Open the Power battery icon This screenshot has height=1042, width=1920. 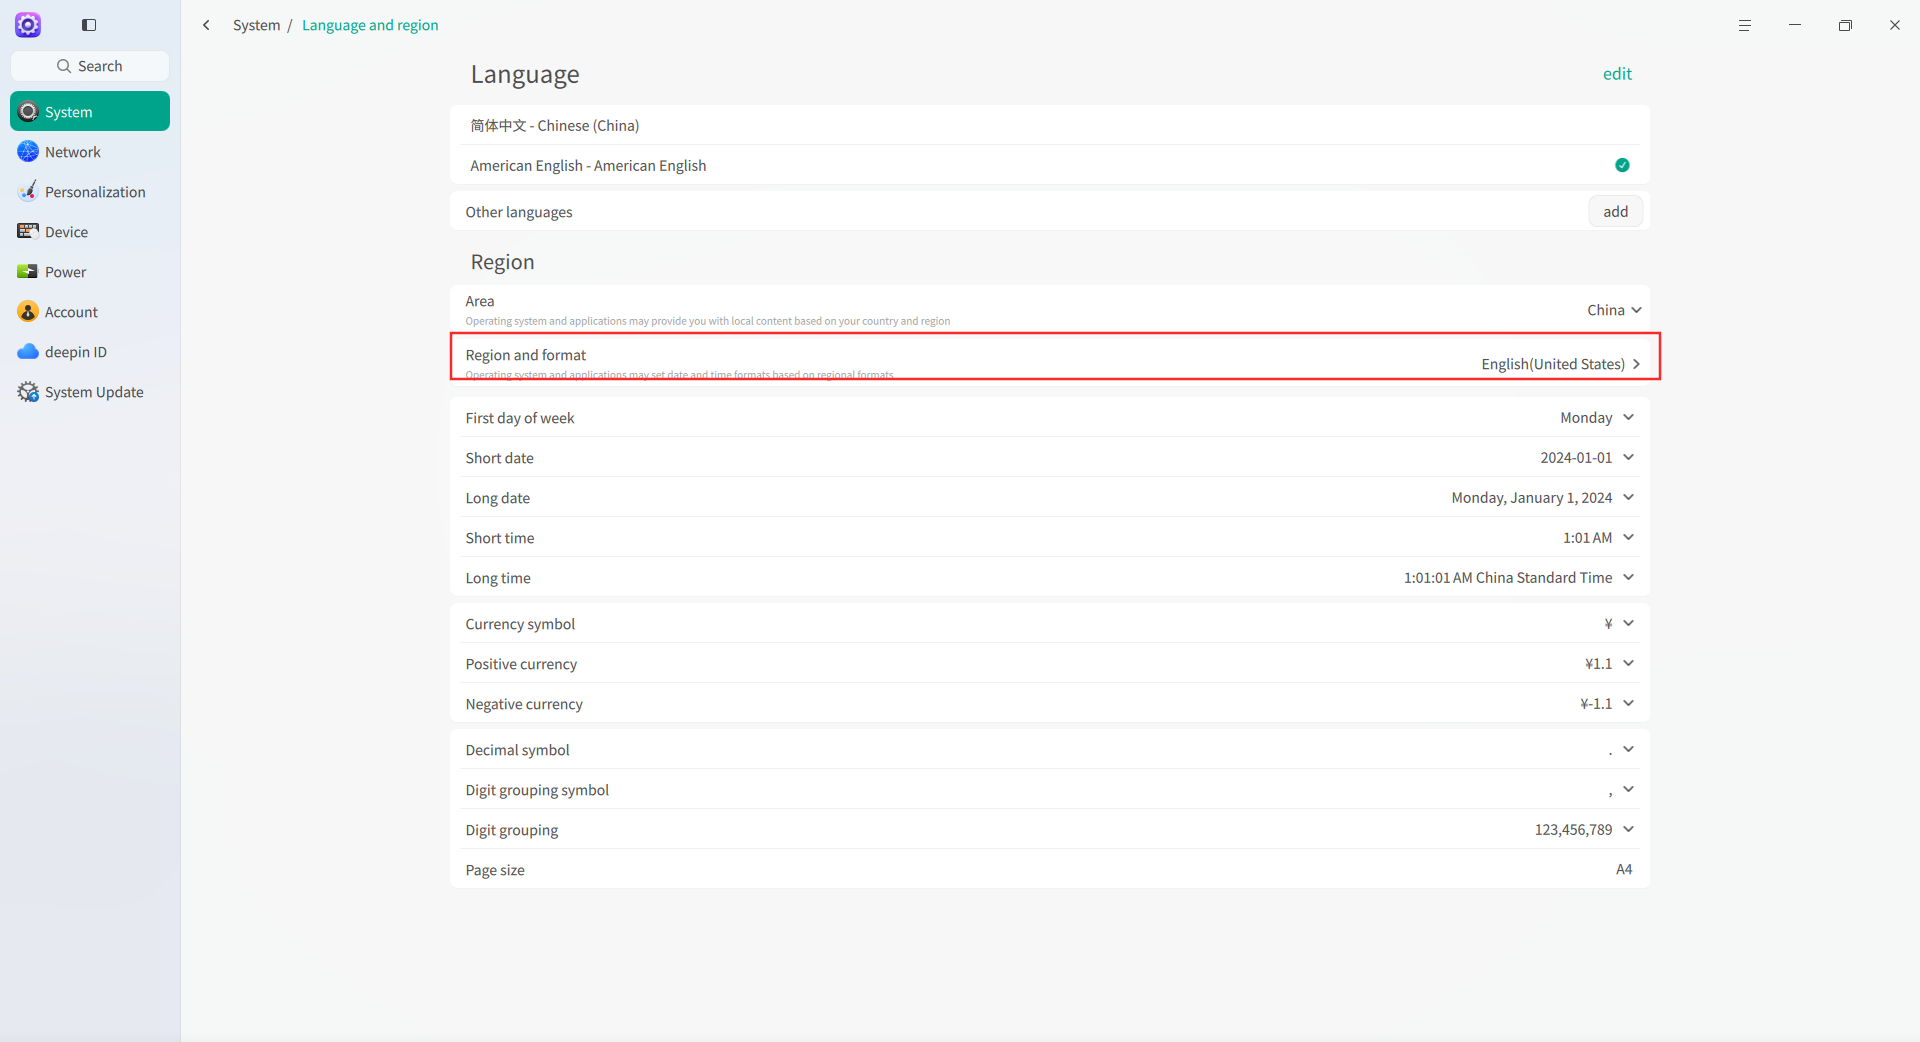[28, 271]
